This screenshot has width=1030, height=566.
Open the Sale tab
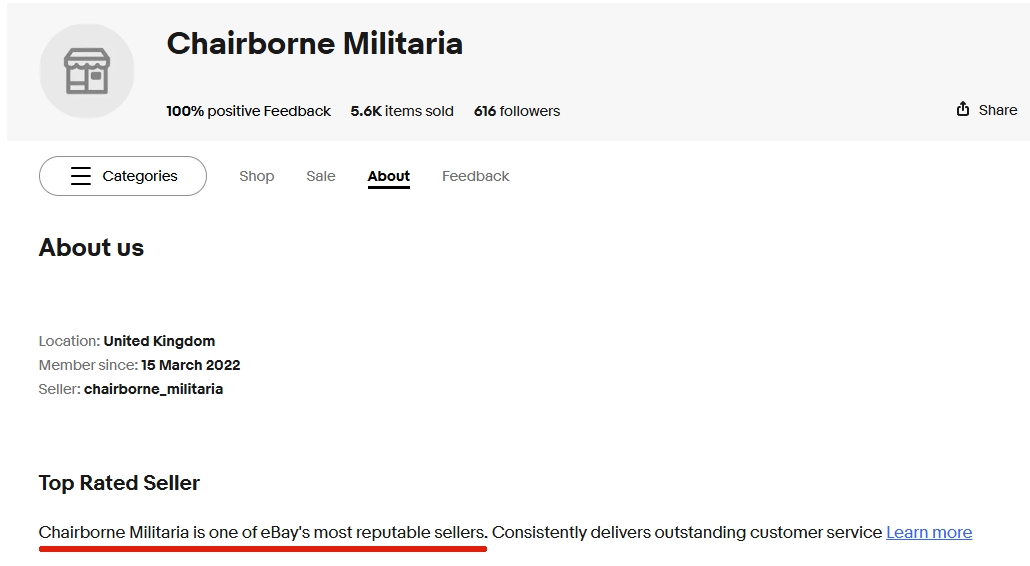tap(321, 176)
